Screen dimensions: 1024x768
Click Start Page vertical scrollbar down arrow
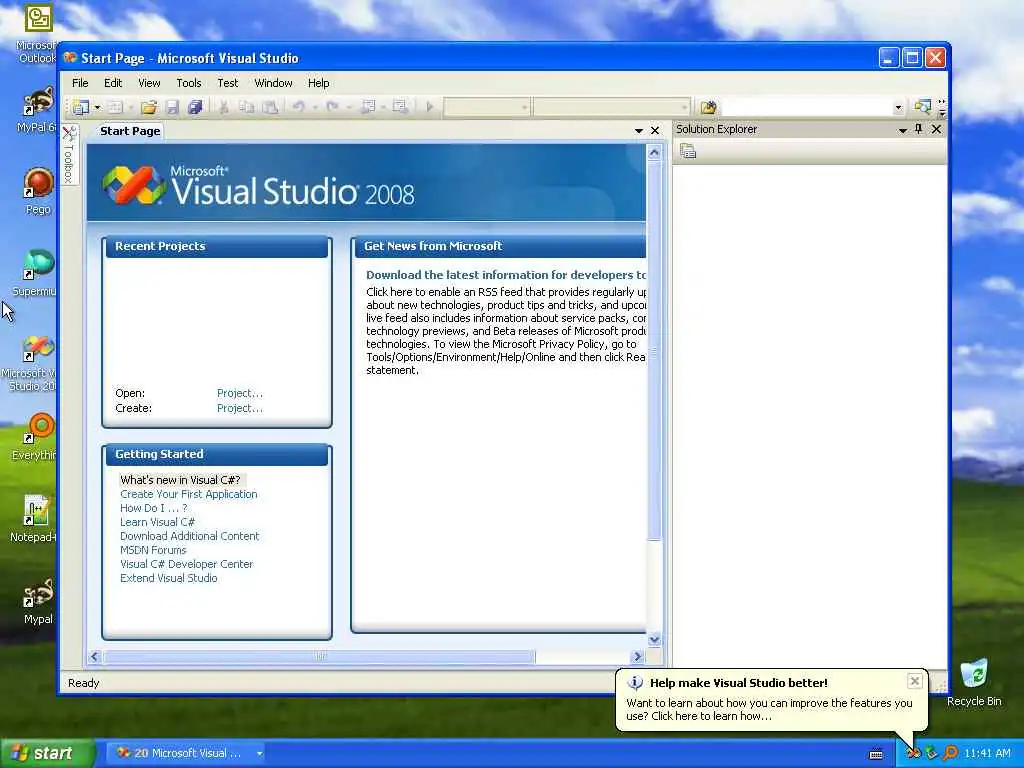pos(654,639)
